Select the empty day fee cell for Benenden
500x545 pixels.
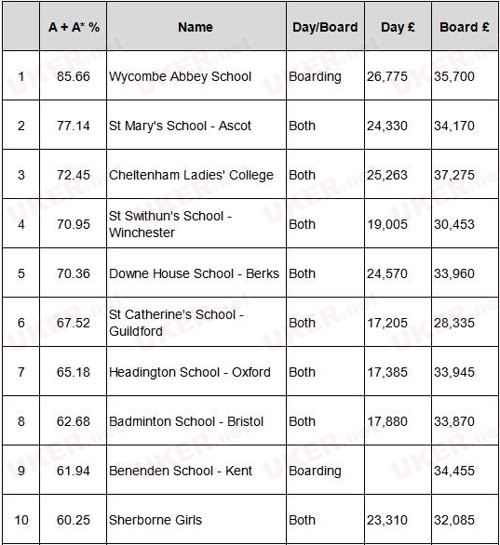(x=398, y=471)
